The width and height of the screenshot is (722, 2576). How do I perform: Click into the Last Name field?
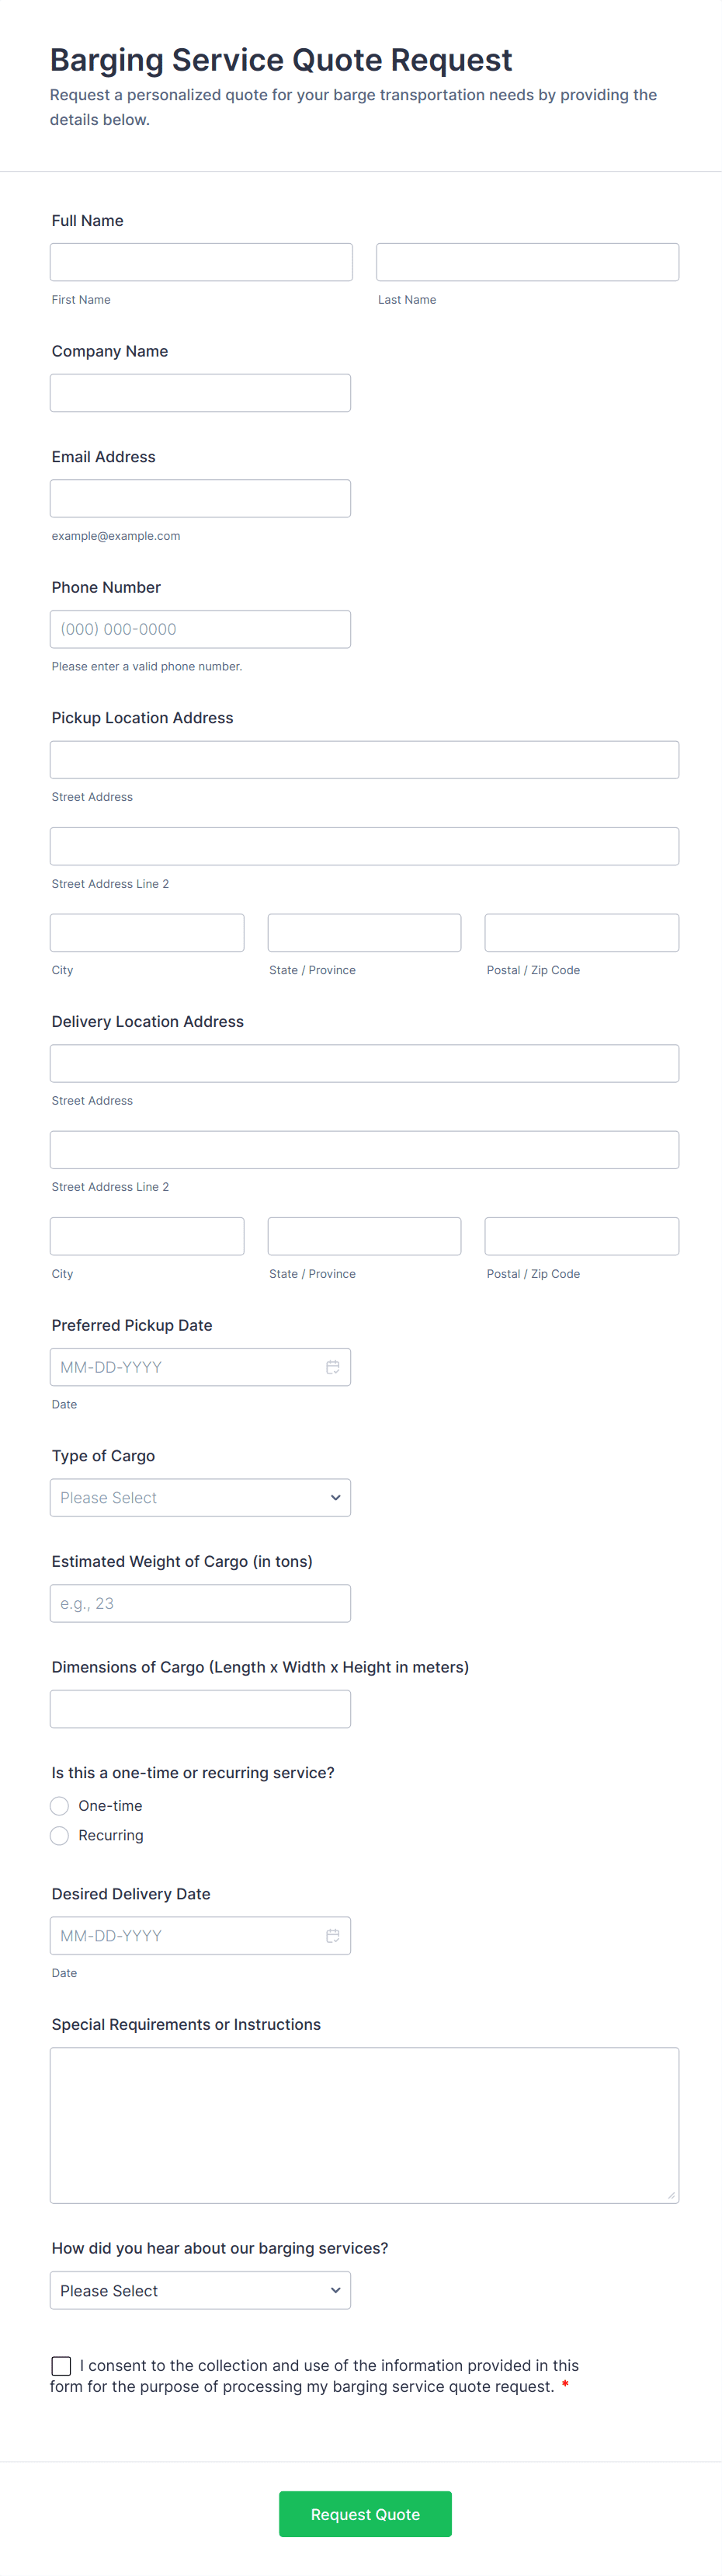pyautogui.click(x=527, y=262)
